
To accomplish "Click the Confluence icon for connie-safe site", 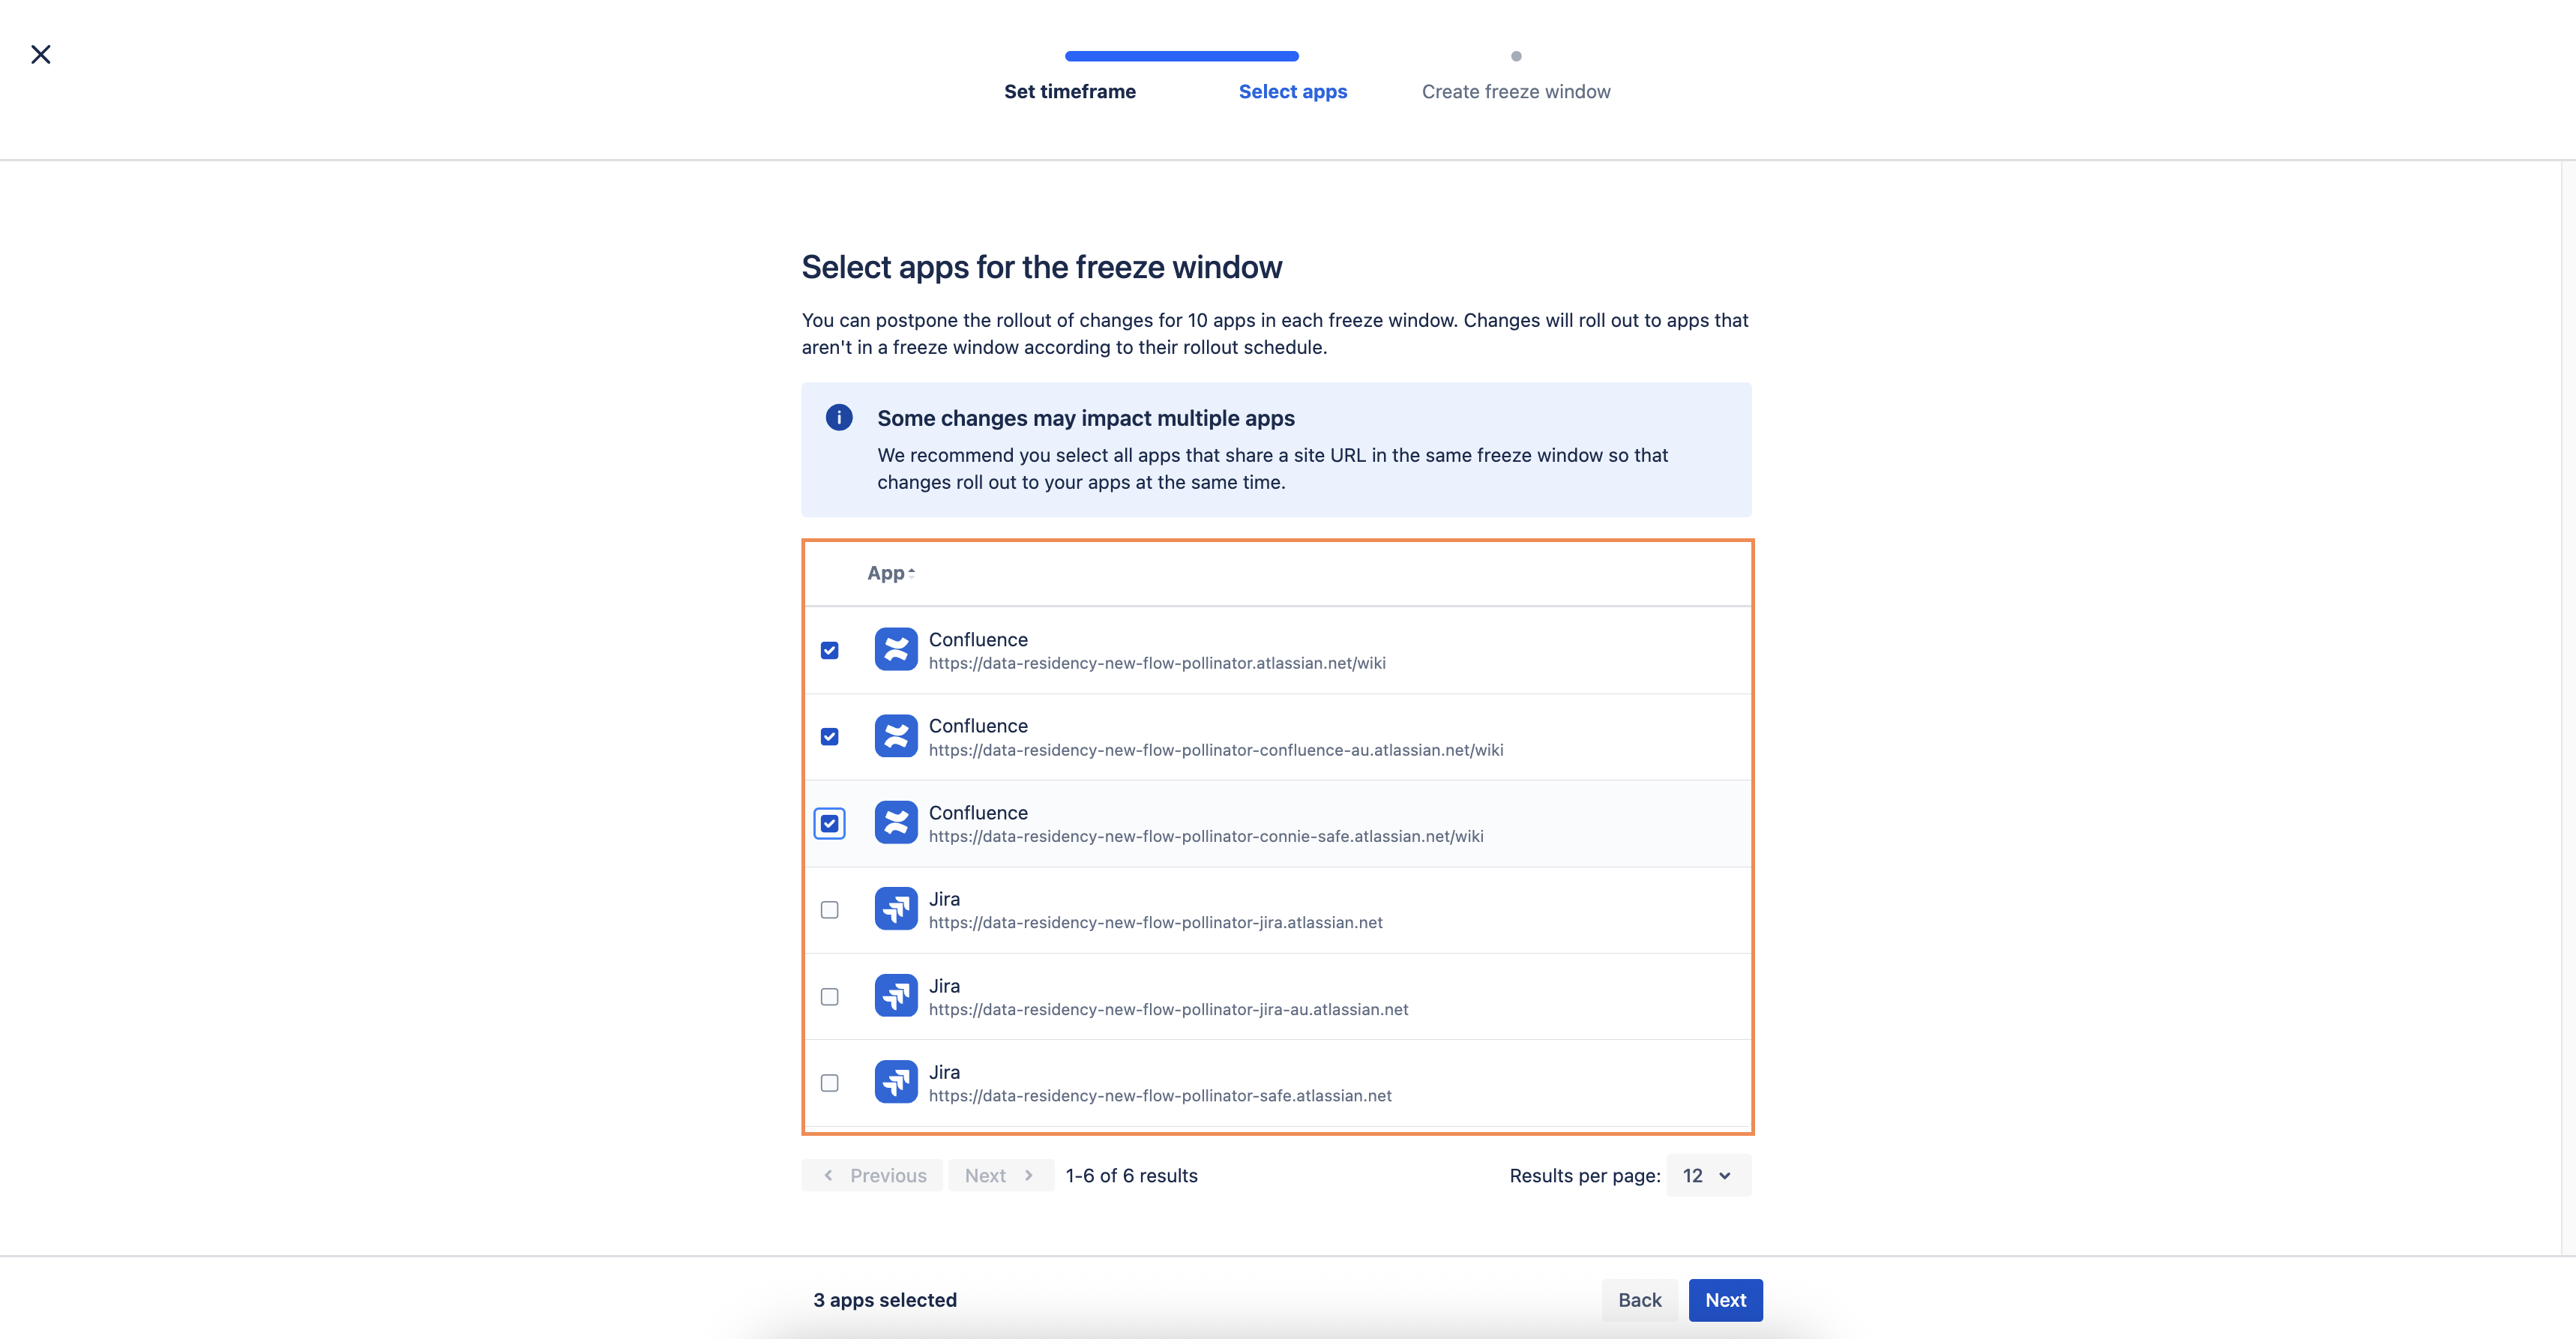I will [895, 823].
